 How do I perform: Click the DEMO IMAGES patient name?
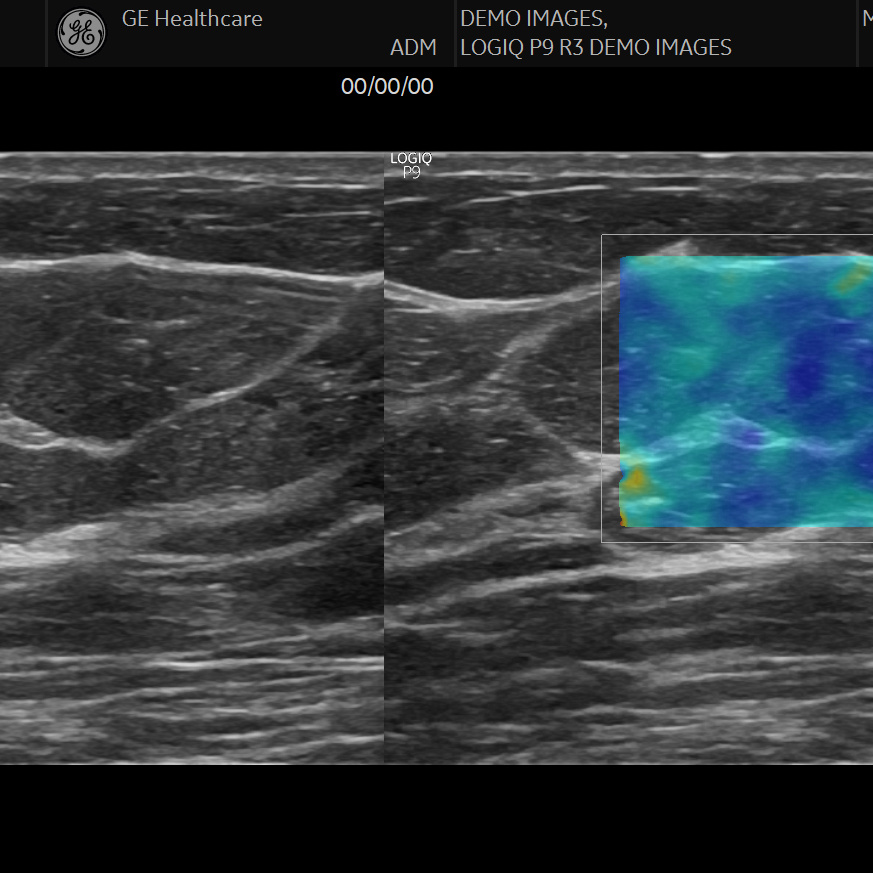[x=533, y=18]
